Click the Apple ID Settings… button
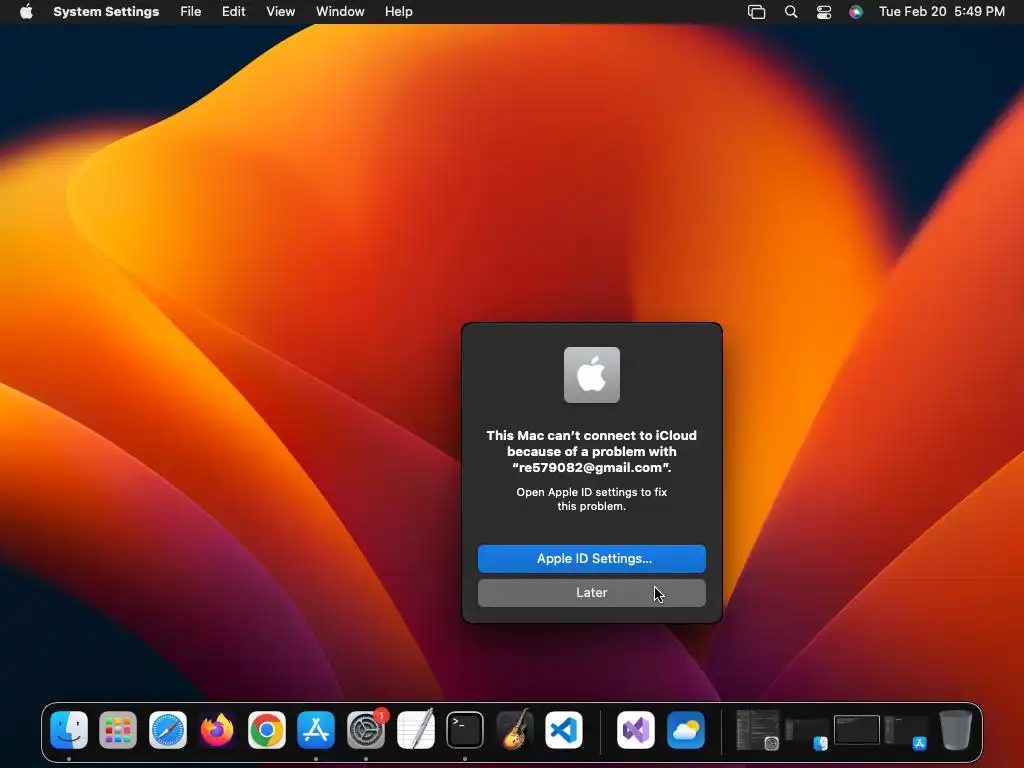Viewport: 1024px width, 768px height. point(592,558)
